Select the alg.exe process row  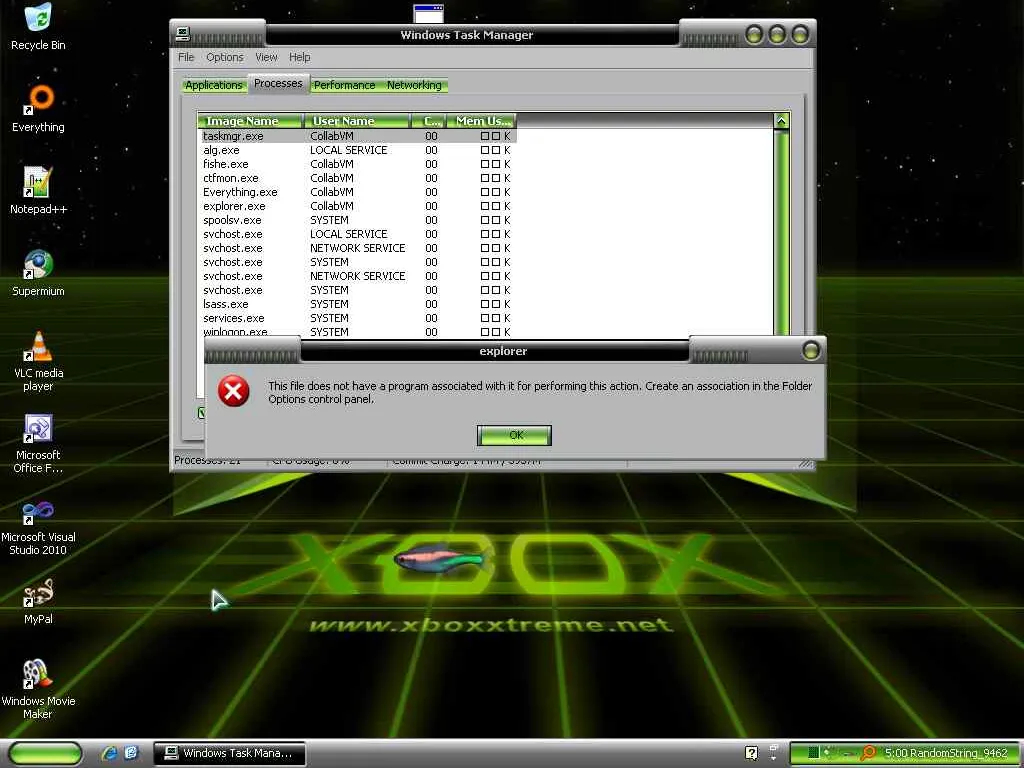point(358,150)
